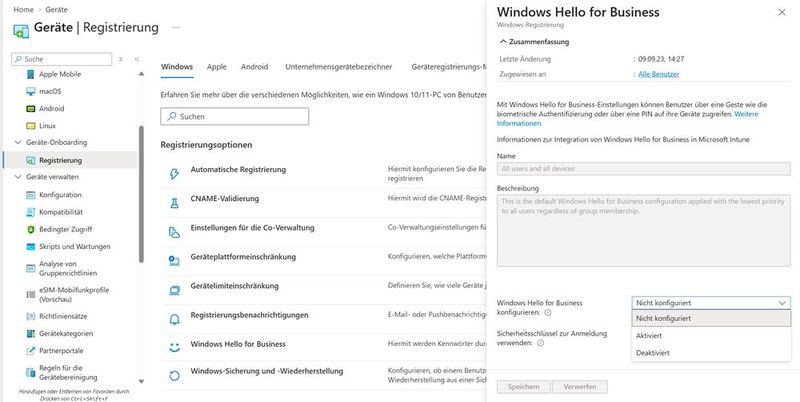Image resolution: width=800 pixels, height=402 pixels.
Task: Click the Gerätelimiteinschränkung icon
Action: coord(174,290)
